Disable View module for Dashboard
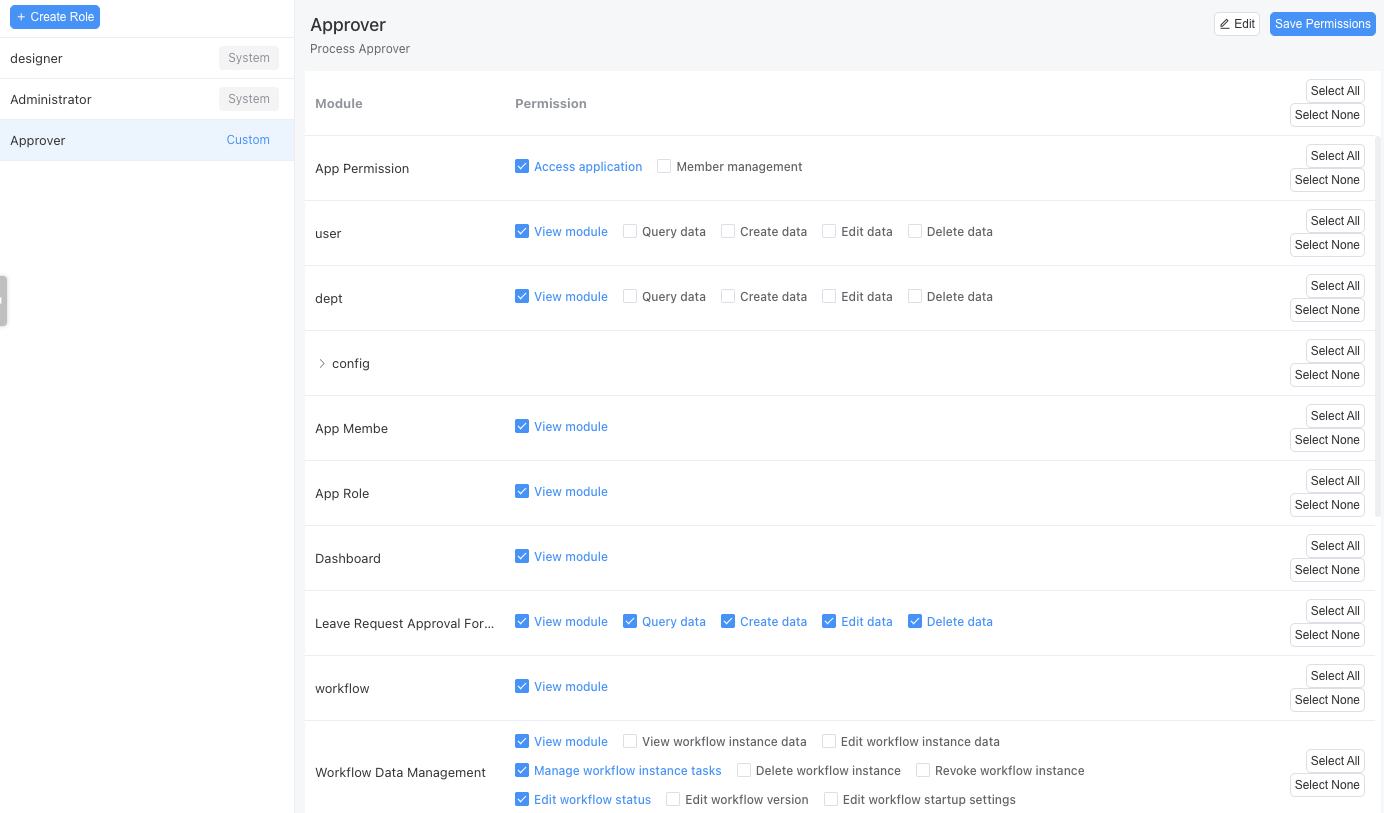Screen dimensions: 1384x813 [521, 556]
